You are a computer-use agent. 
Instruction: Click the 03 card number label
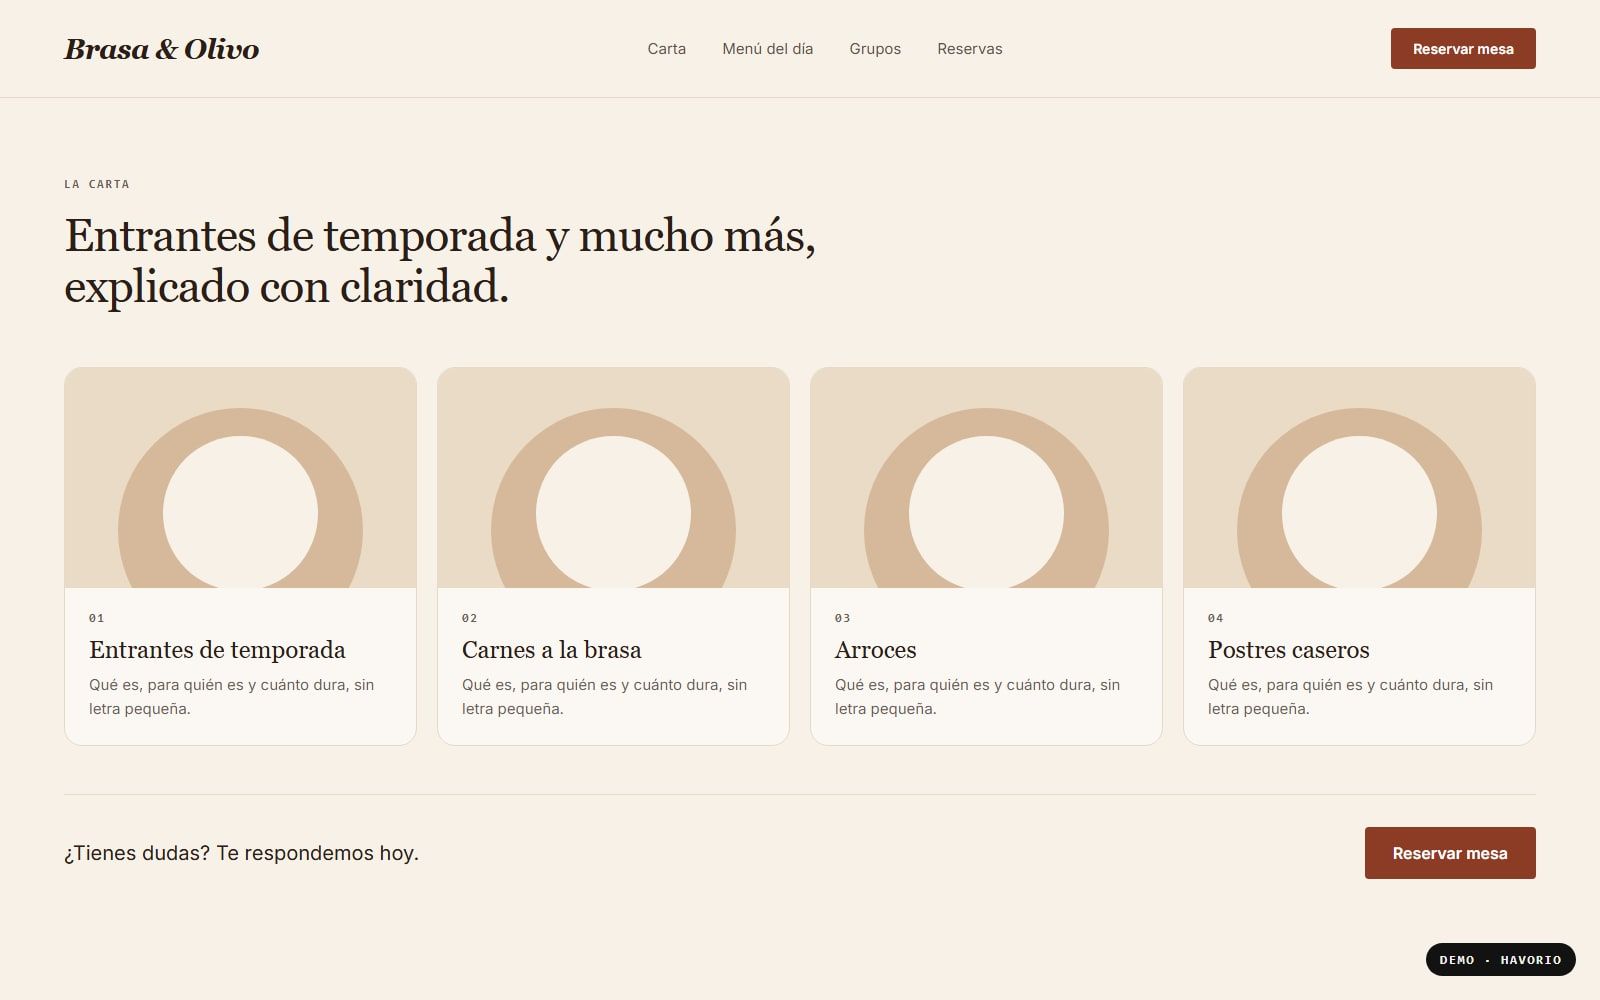pyautogui.click(x=843, y=618)
